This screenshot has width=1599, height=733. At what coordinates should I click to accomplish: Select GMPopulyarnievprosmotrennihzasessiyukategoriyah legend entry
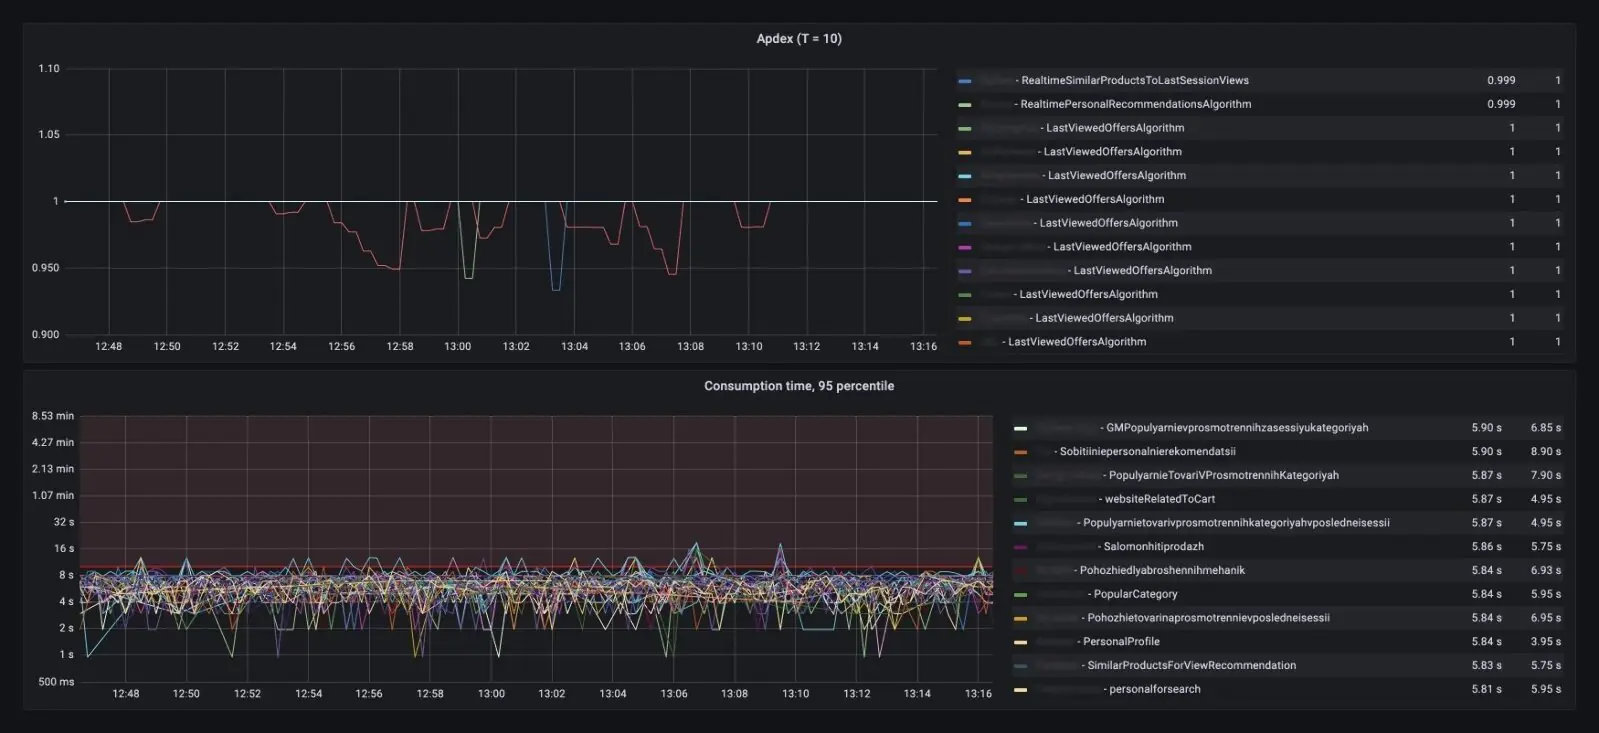[1237, 428]
